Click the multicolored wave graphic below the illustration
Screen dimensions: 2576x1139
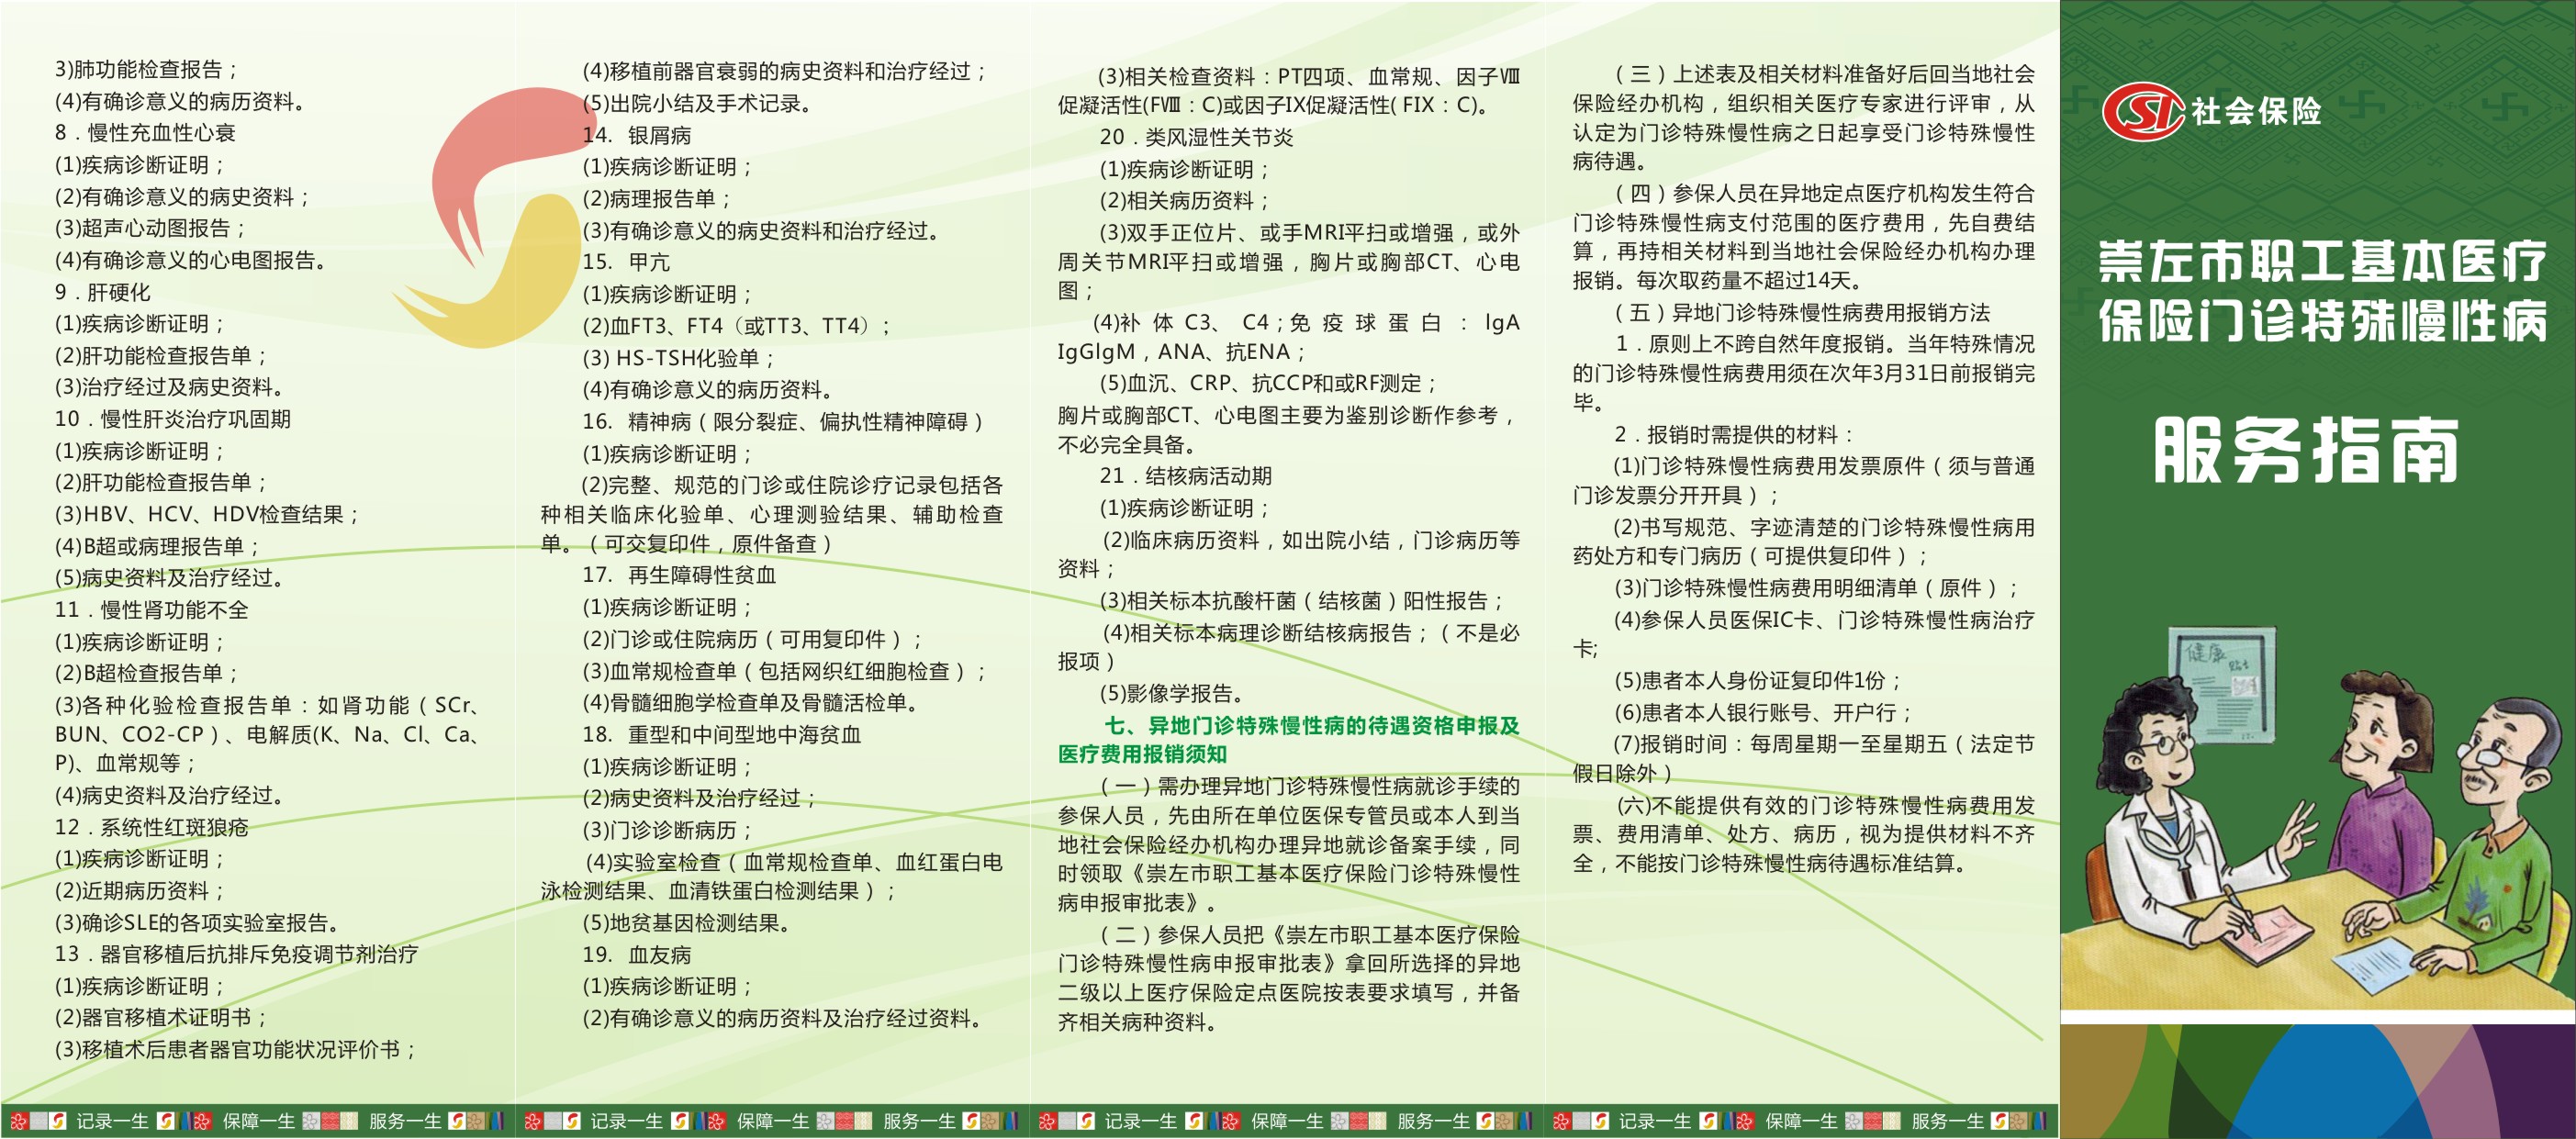click(x=2317, y=1080)
